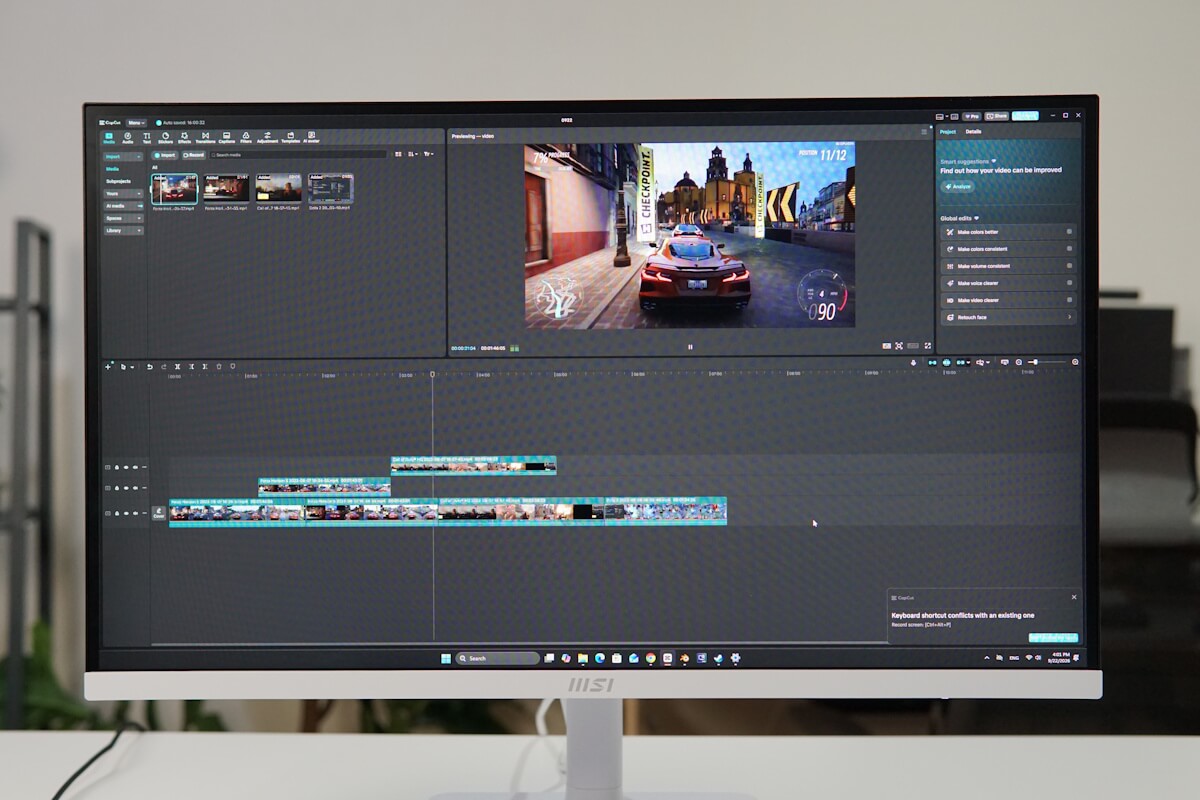
Task: Expand the Yours section
Action: pos(123,193)
